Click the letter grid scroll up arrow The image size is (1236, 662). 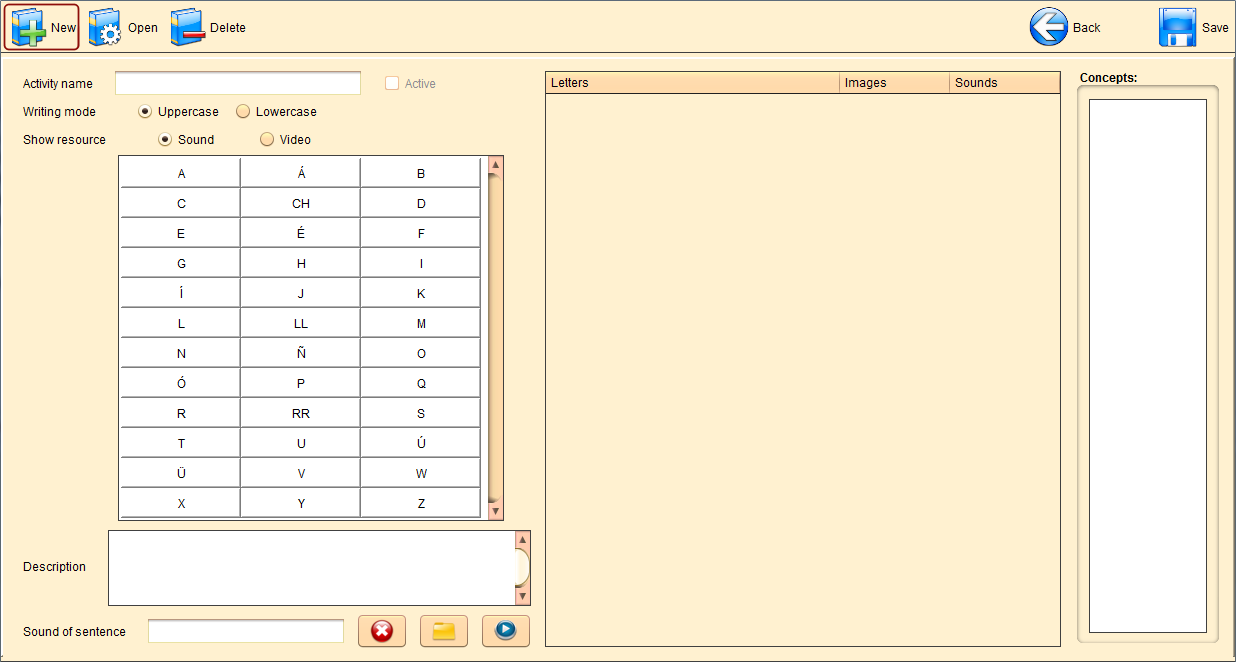click(x=495, y=164)
